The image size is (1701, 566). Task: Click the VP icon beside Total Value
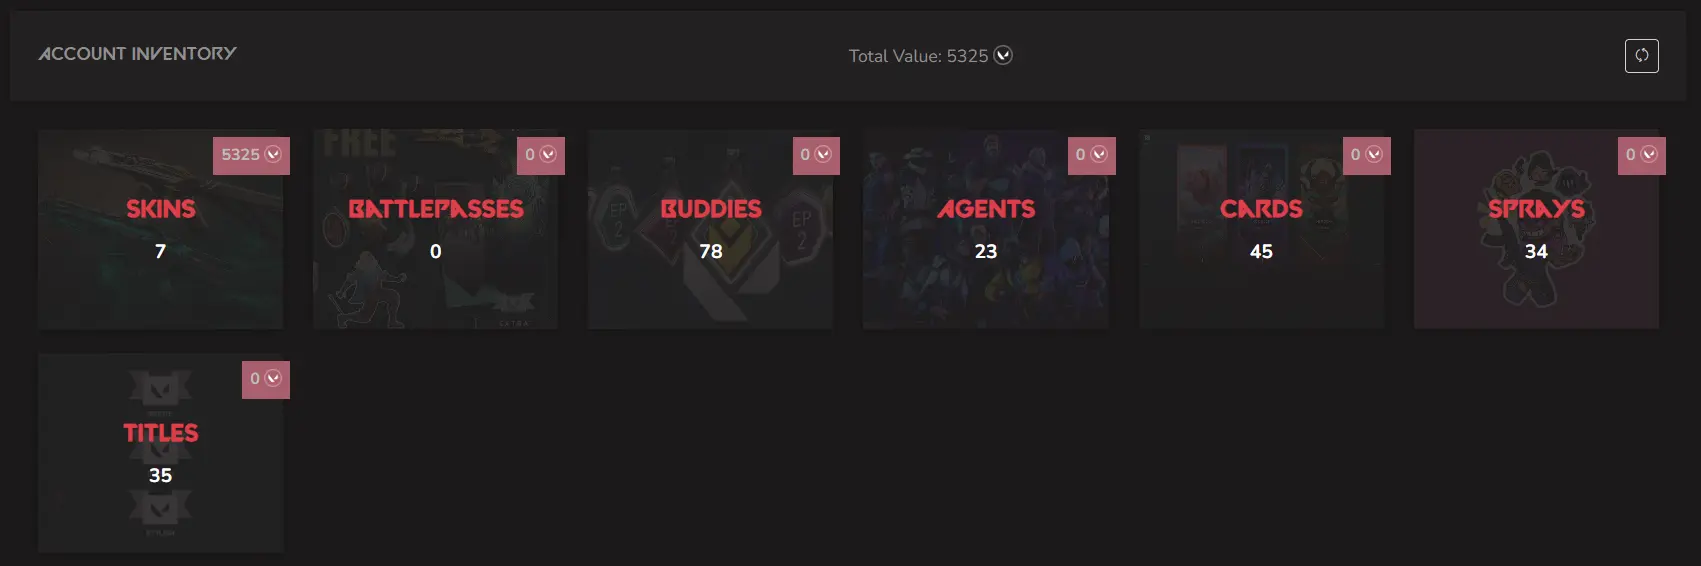1003,55
